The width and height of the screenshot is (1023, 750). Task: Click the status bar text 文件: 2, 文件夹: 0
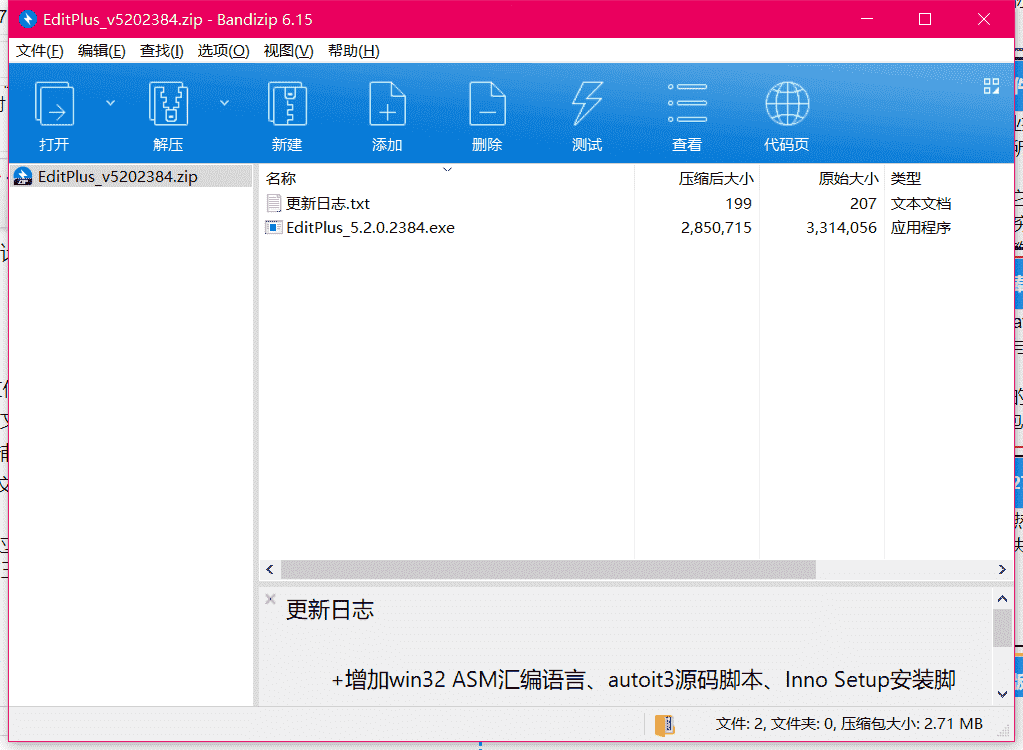point(775,723)
